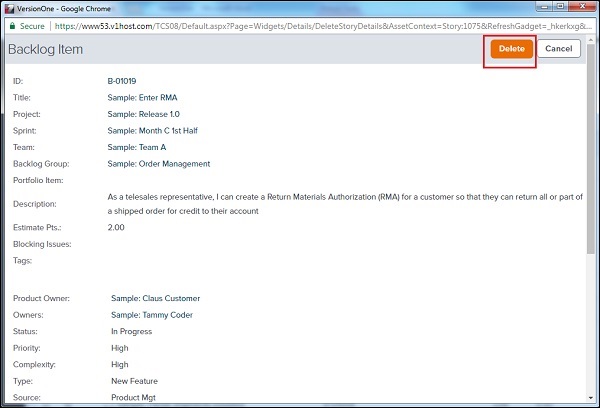Click the VersionOne favicon in title bar
The image size is (600, 408).
coord(9,8)
